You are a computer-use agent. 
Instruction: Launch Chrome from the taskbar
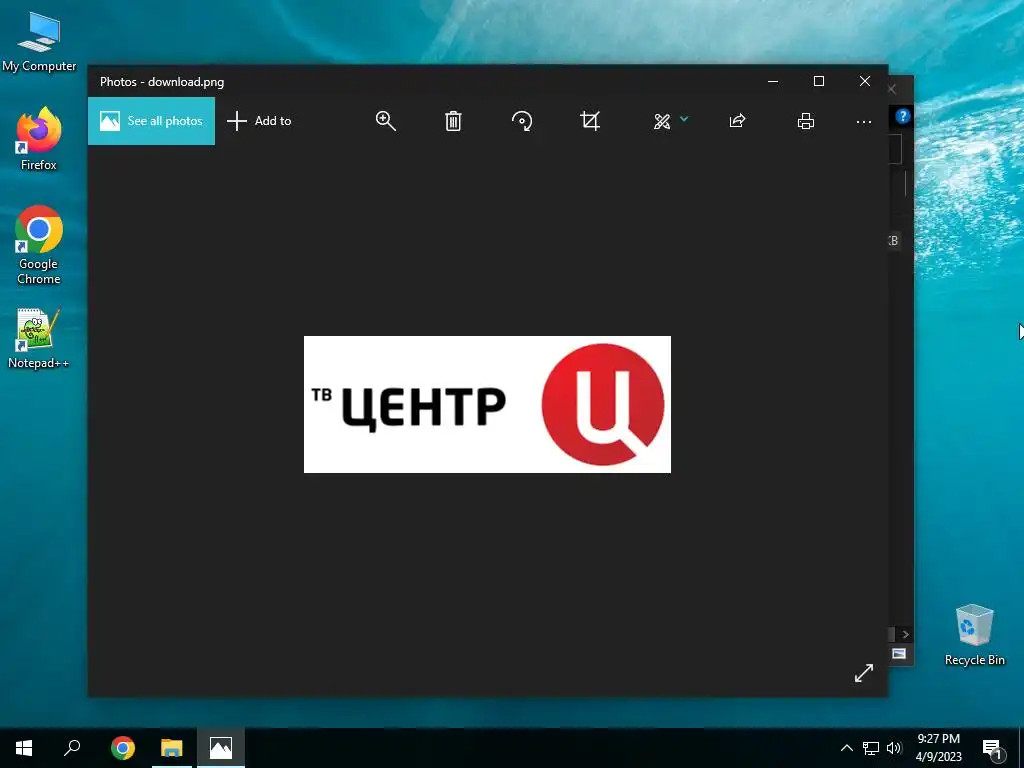(x=123, y=748)
